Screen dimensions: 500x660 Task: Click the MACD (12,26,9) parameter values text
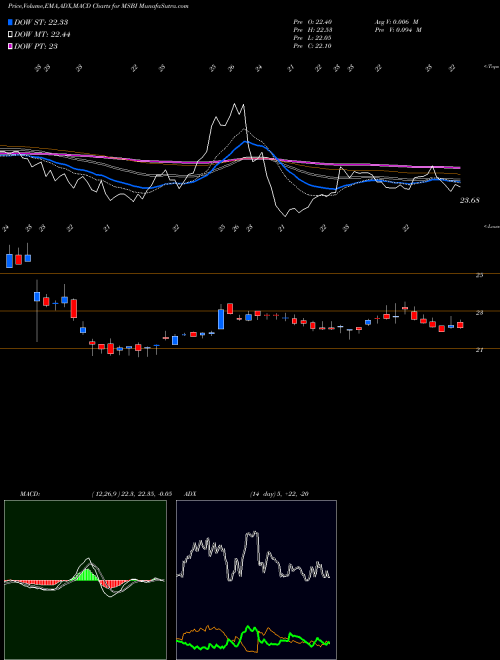[130, 494]
